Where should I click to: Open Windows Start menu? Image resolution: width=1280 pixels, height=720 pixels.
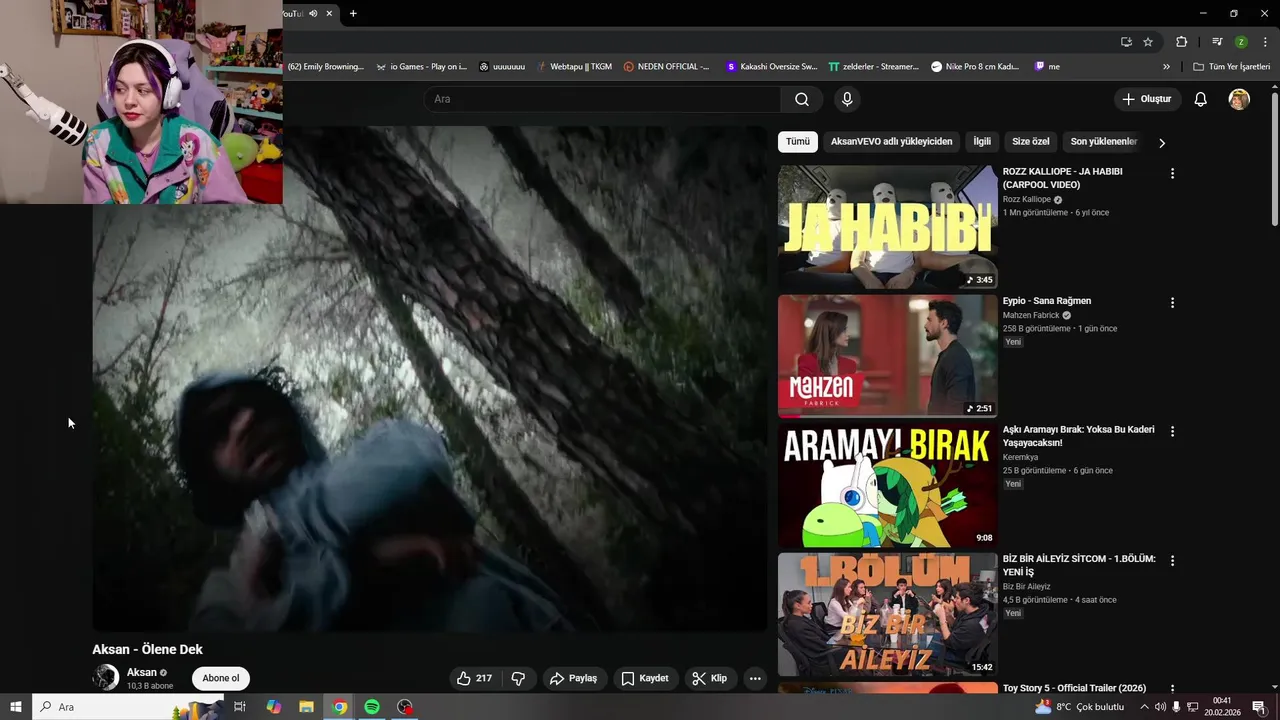click(x=16, y=707)
